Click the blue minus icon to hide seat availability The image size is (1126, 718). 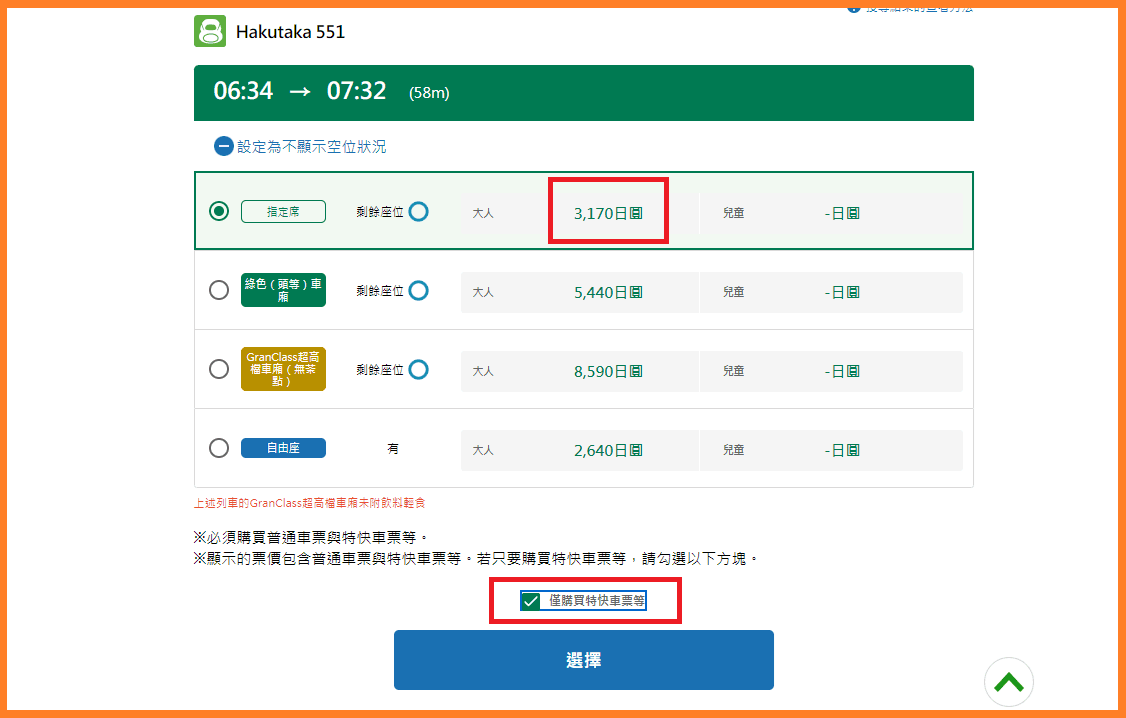[x=223, y=146]
